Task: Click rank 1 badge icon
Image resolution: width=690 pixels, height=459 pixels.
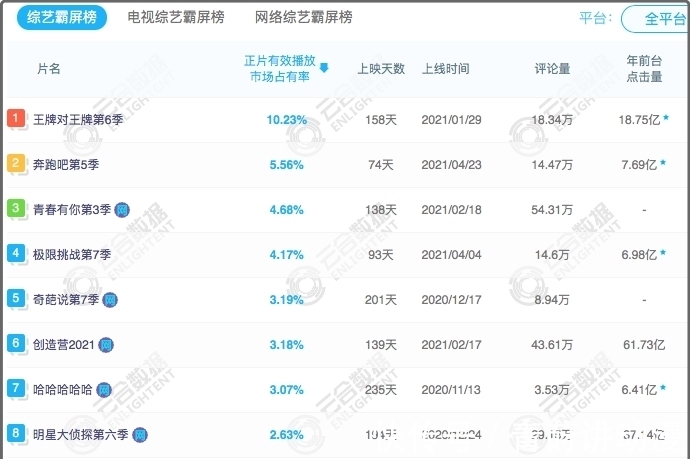Action: 16,119
